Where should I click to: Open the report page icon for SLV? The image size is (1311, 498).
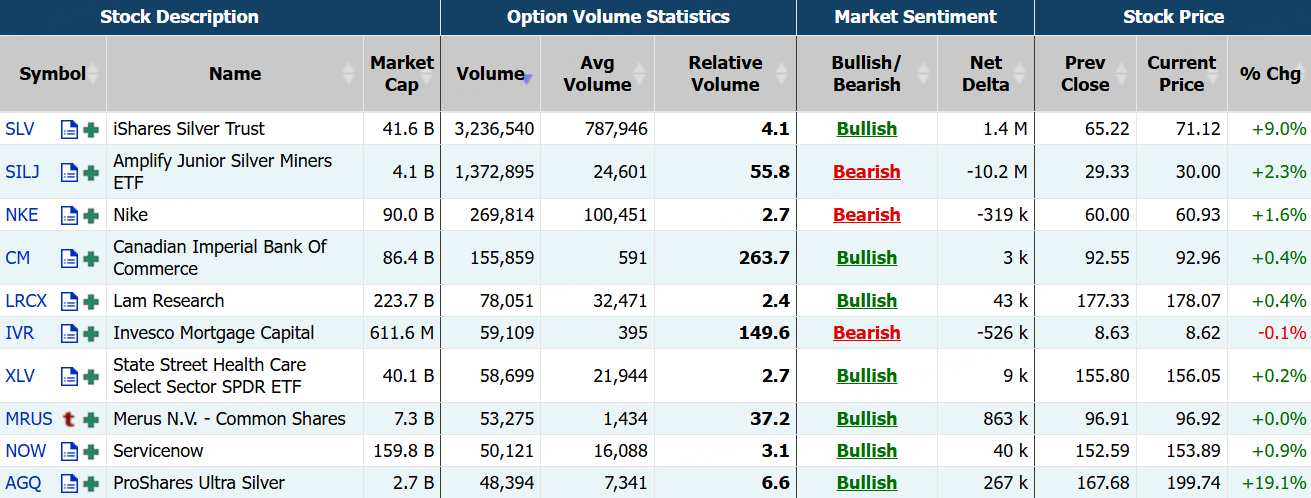pos(69,130)
